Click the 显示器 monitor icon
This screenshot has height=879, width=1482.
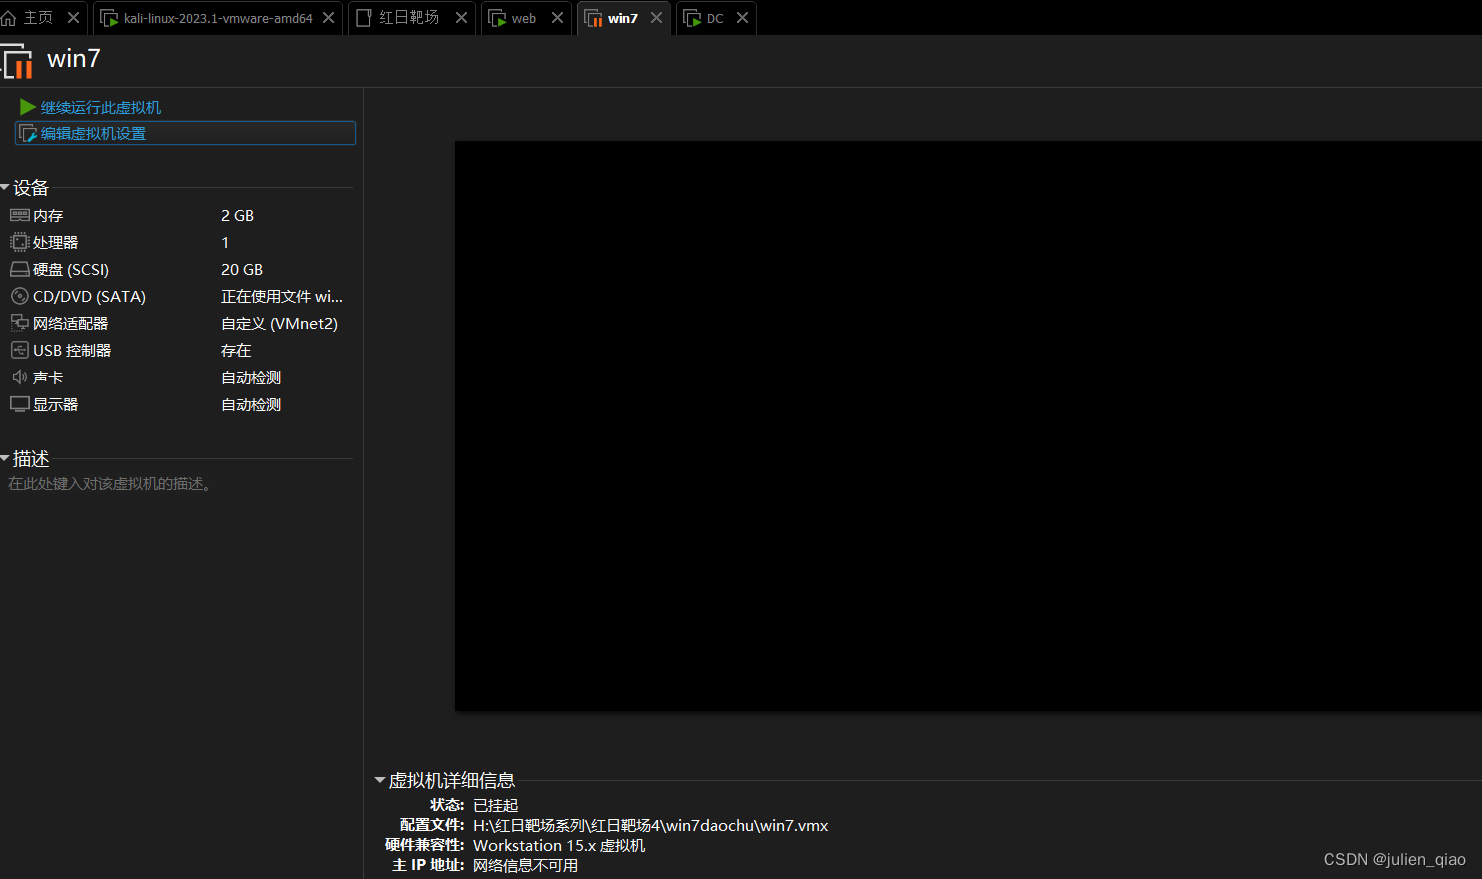click(x=19, y=404)
